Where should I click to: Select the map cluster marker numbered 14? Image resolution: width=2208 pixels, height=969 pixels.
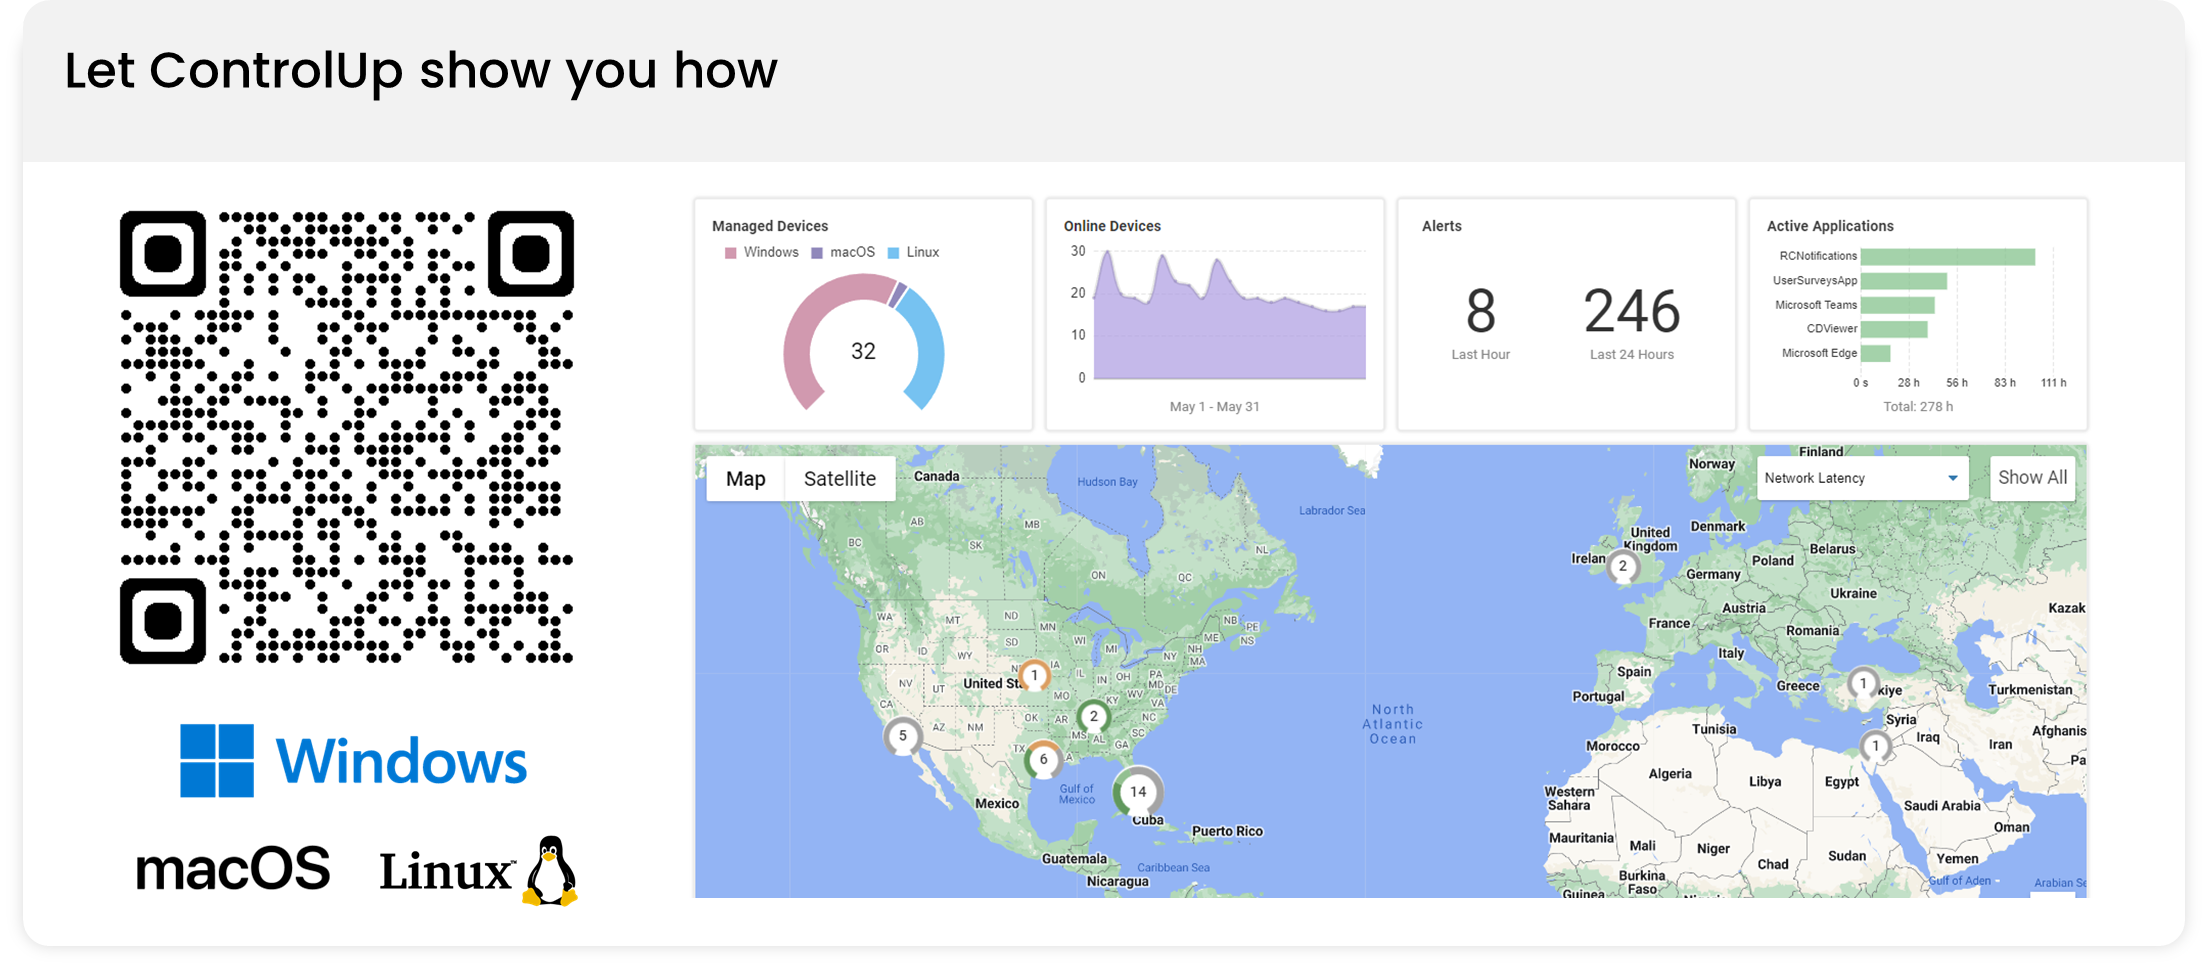pos(1138,791)
